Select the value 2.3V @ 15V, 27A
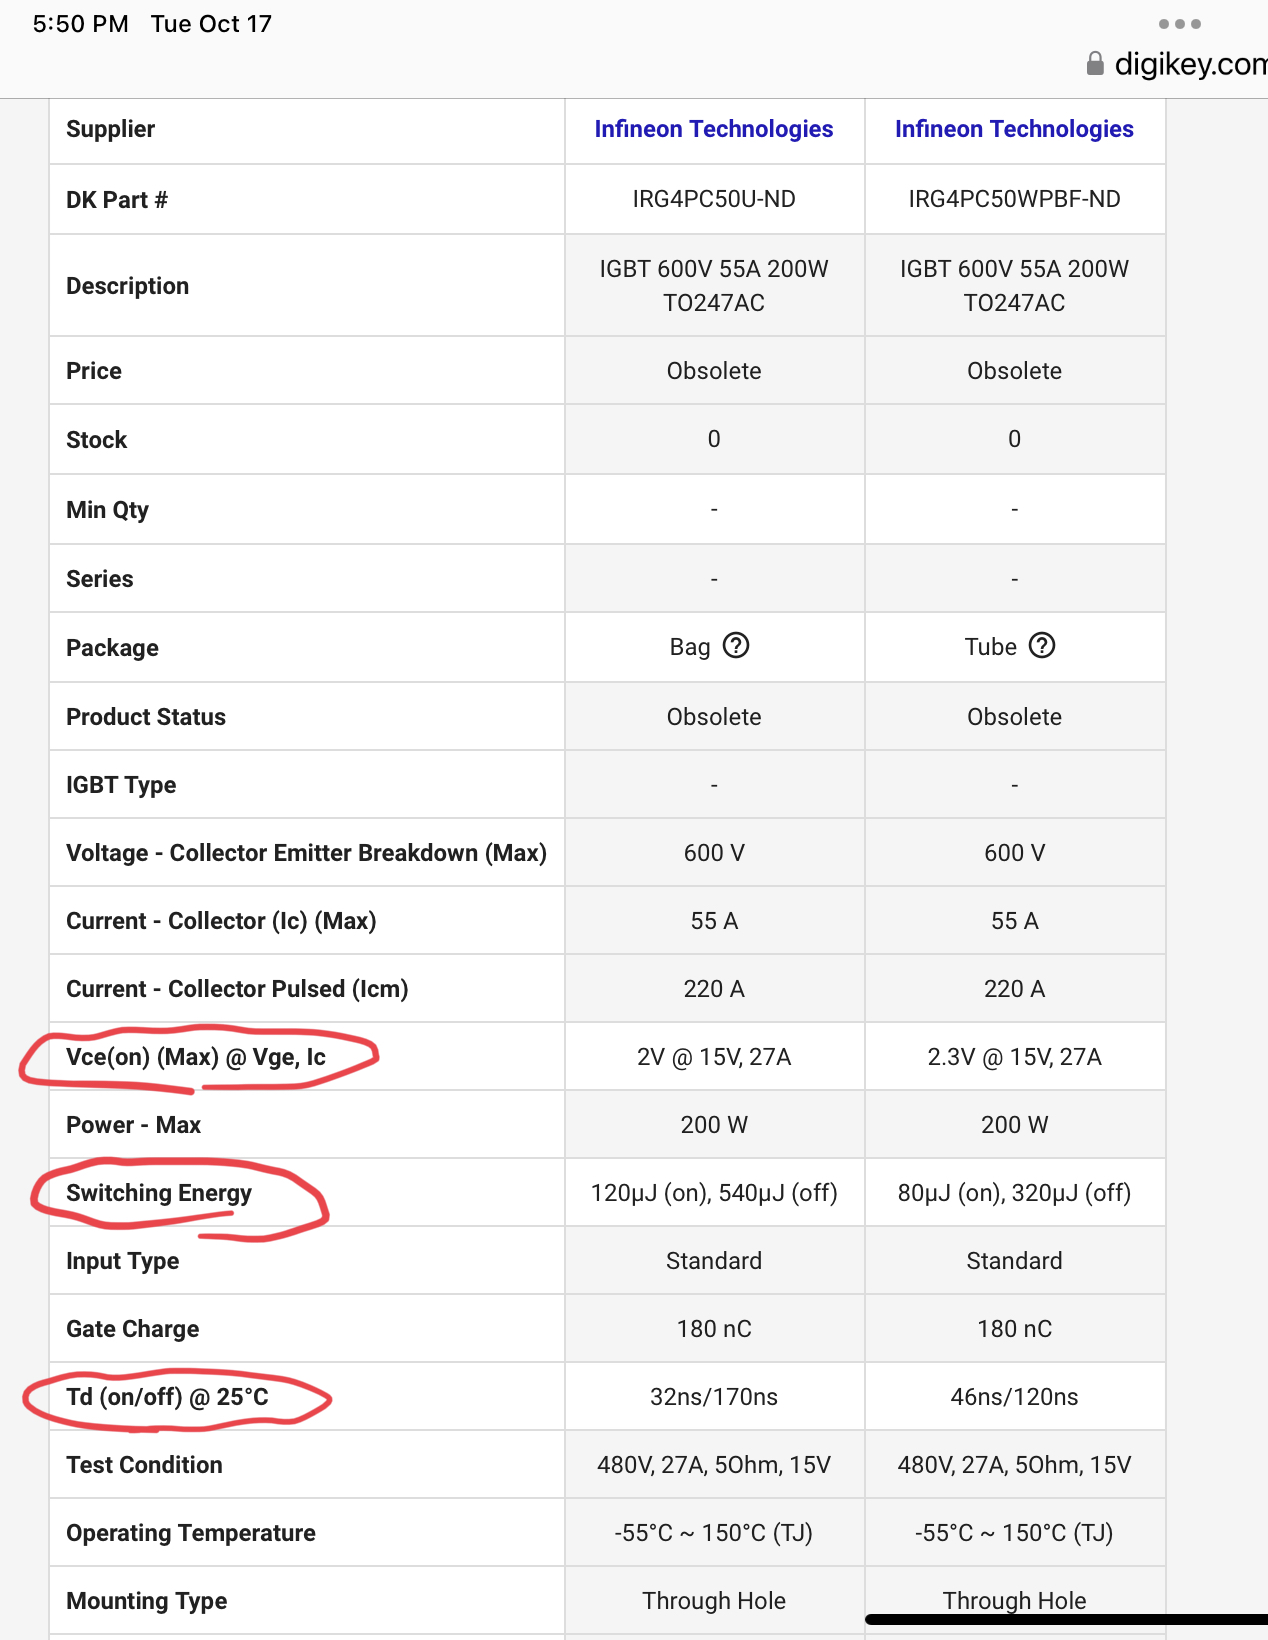The height and width of the screenshot is (1640, 1268). [1014, 1057]
